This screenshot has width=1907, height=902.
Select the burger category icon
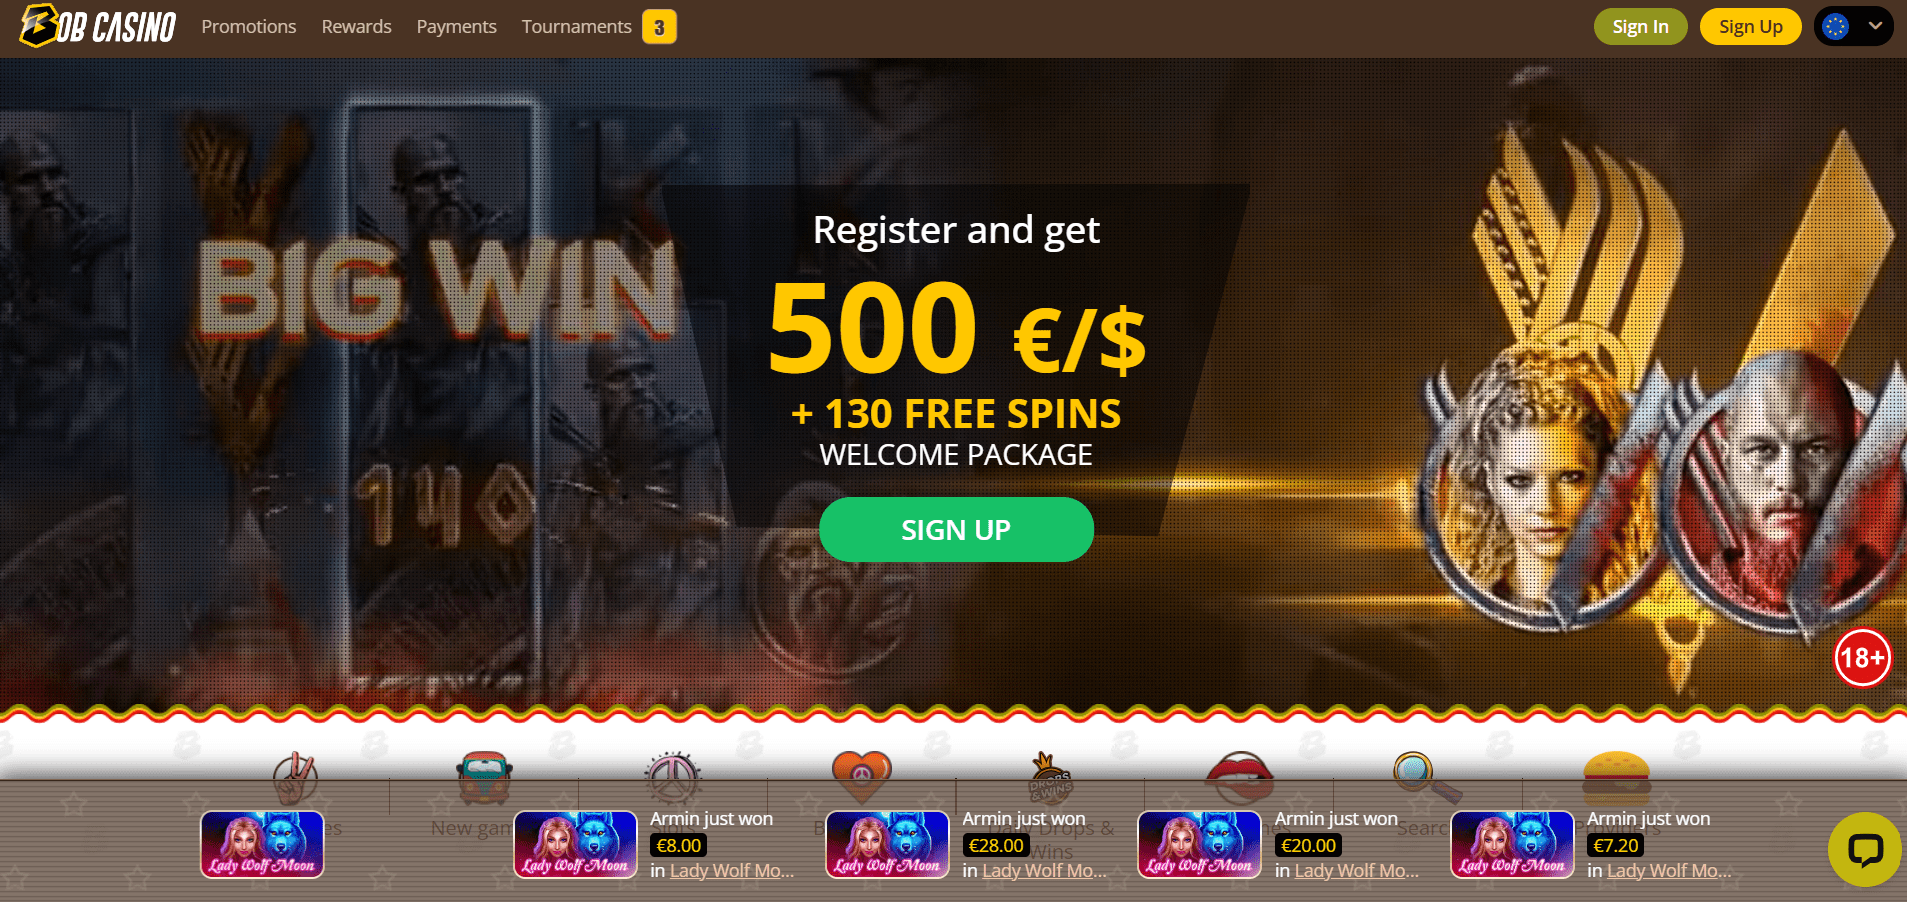pyautogui.click(x=1616, y=777)
